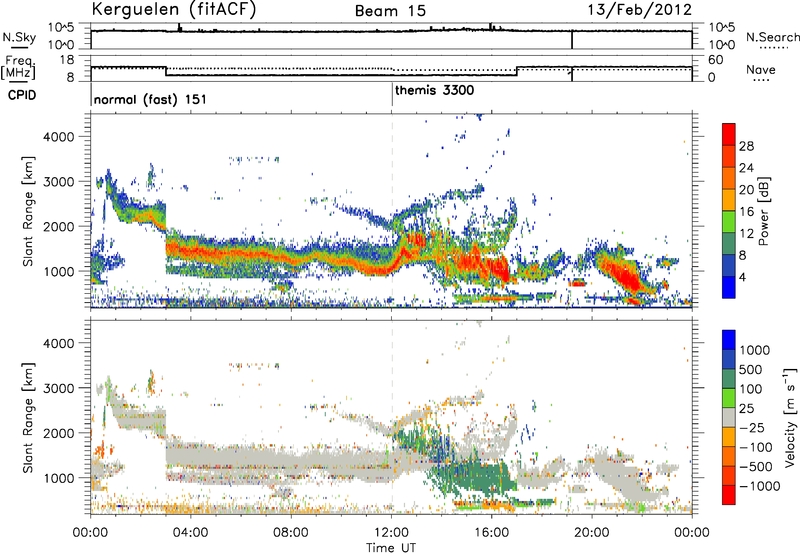Click the grey segment of Velocity colorbar
The width and height of the screenshot is (800, 554).
729,417
